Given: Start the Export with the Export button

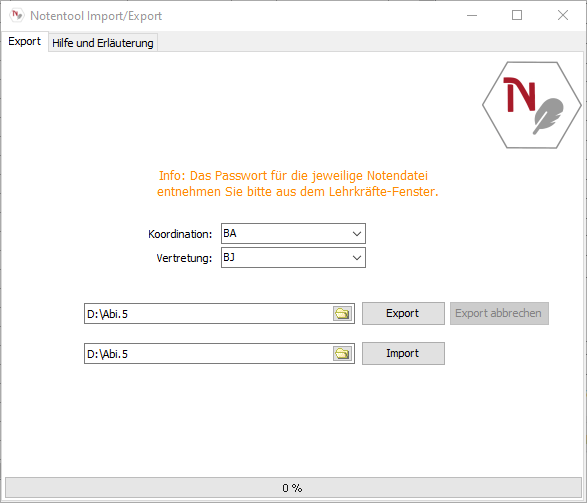Looking at the screenshot, I should pos(403,313).
